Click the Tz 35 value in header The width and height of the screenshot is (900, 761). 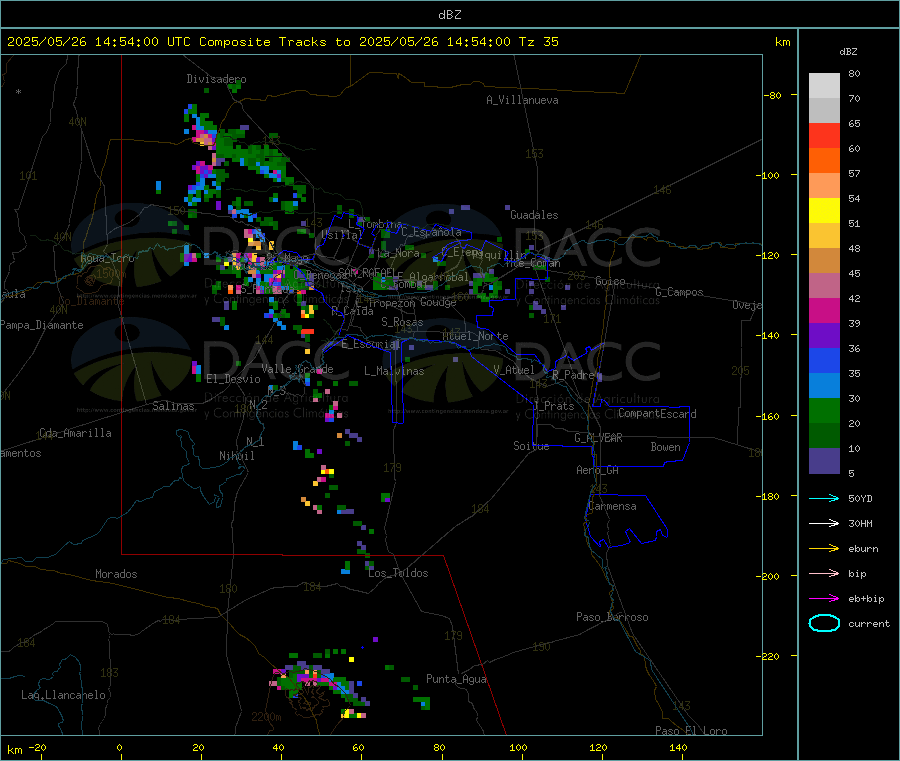[x=538, y=42]
